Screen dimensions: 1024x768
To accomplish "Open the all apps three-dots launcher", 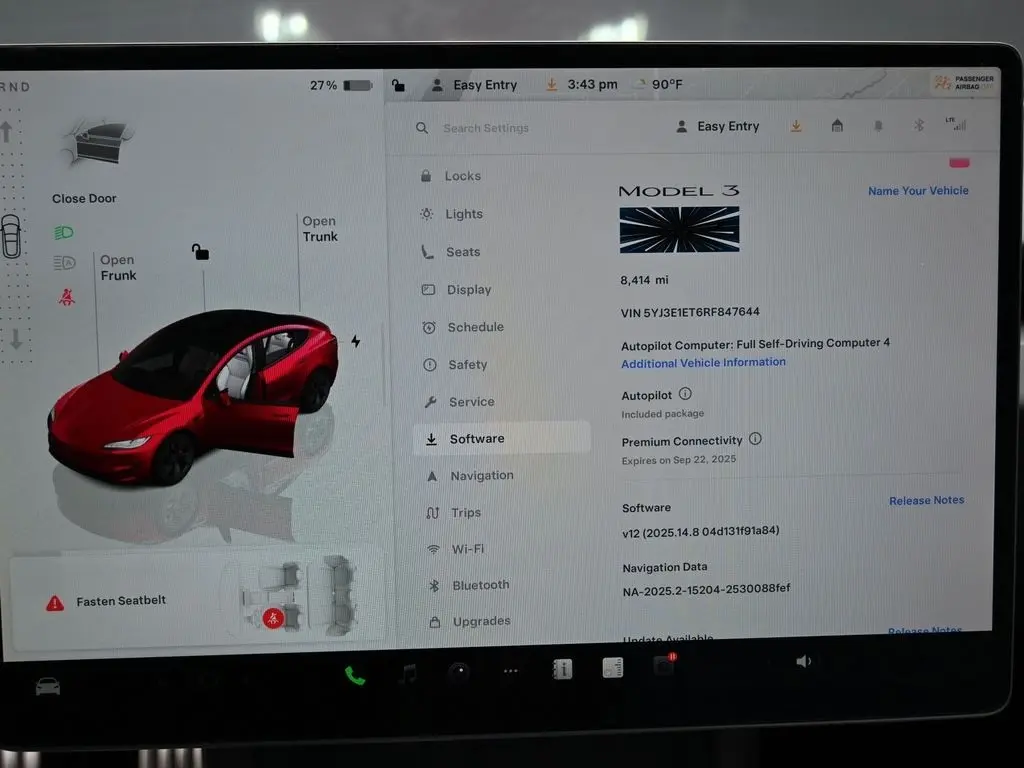I will tap(511, 671).
